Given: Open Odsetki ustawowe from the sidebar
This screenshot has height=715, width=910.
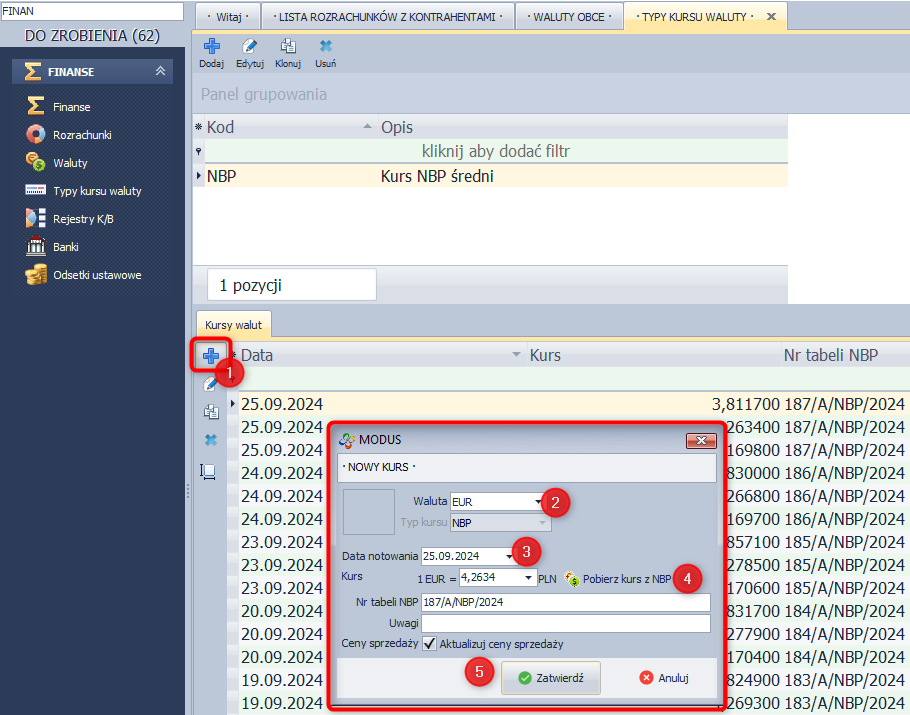Looking at the screenshot, I should (96, 275).
